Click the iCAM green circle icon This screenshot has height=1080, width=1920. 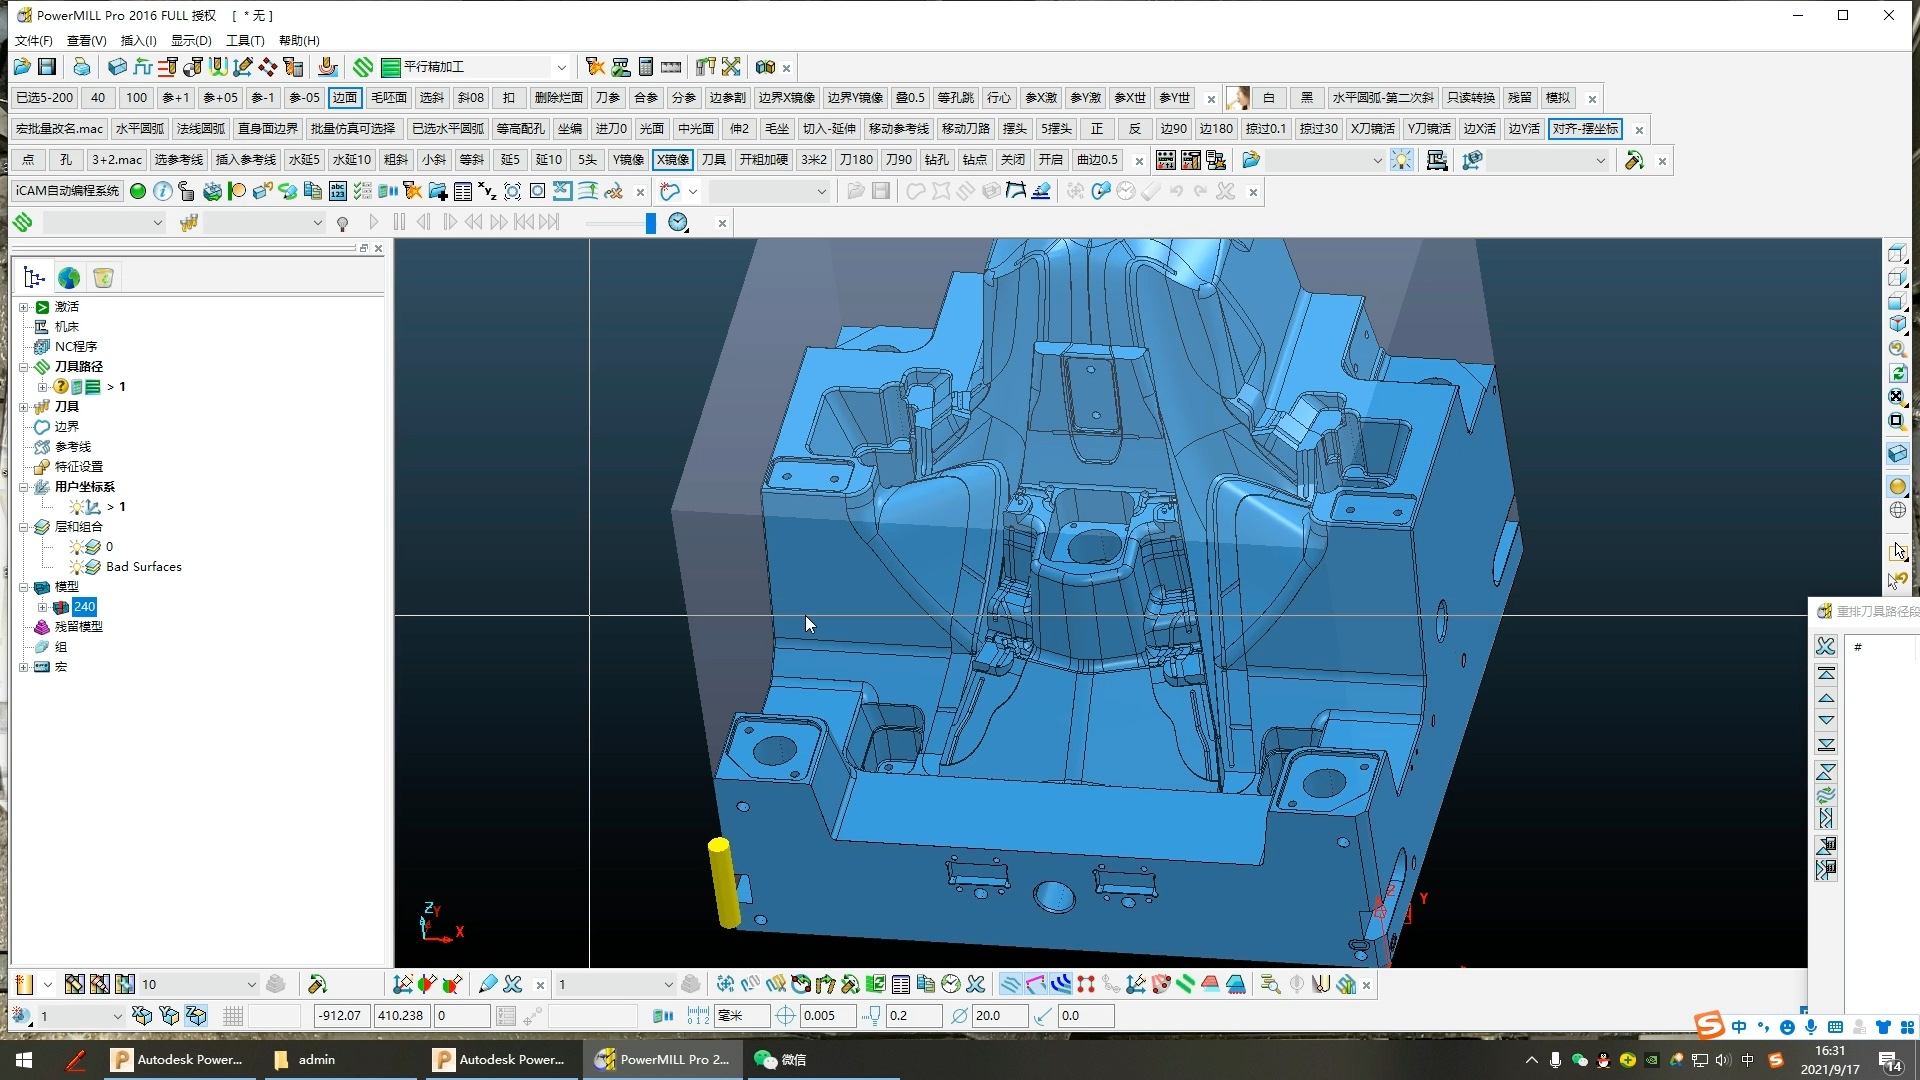coord(138,191)
